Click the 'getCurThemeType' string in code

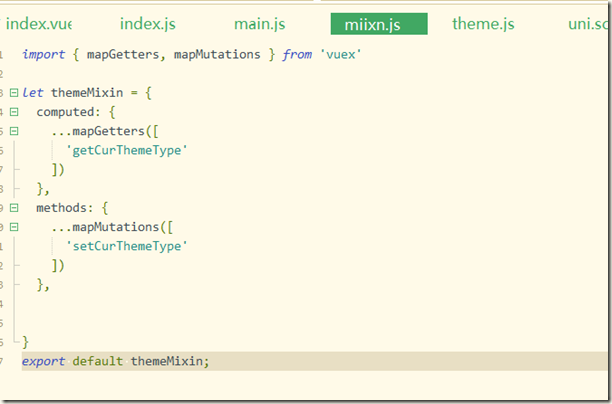(x=127, y=149)
